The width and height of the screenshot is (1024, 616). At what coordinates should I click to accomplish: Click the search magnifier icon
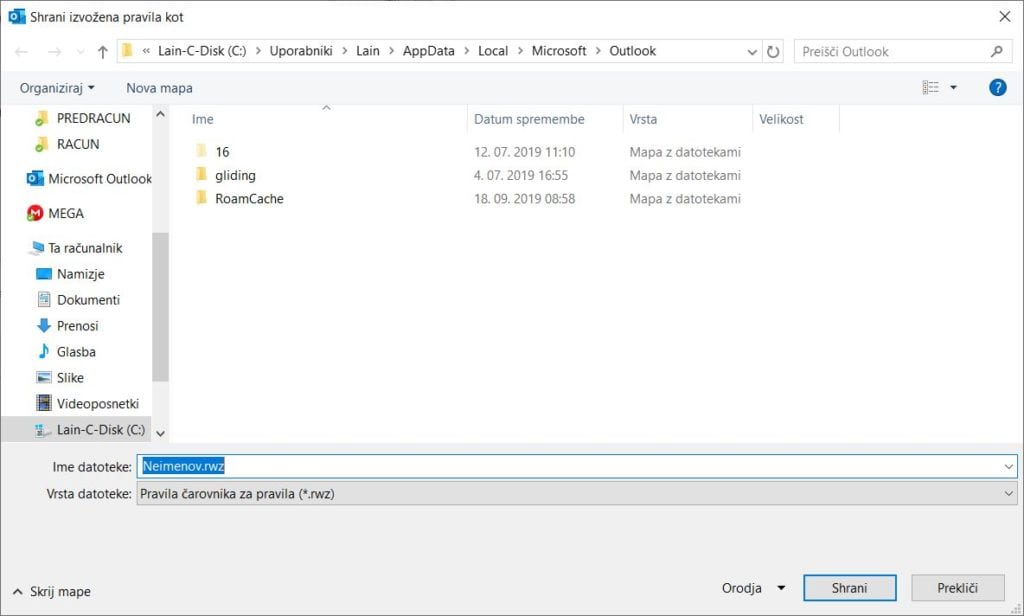(997, 52)
